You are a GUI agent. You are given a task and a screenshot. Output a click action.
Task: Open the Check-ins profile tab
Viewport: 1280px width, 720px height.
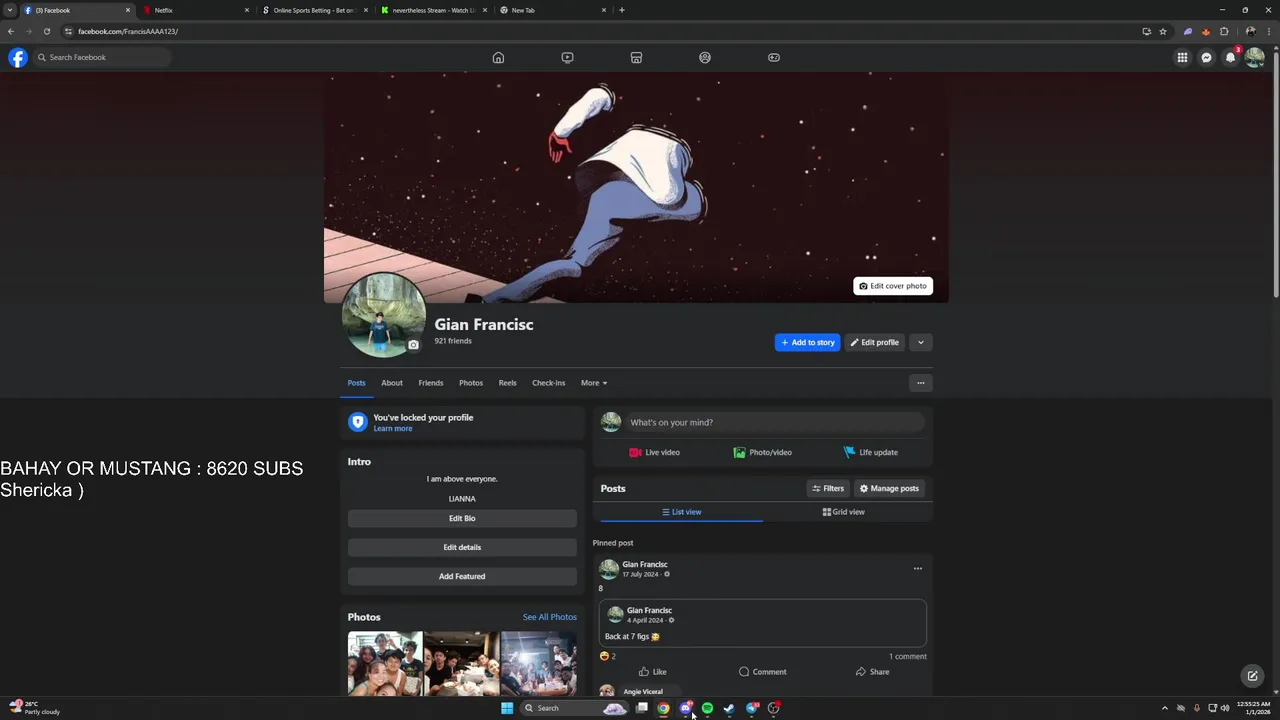coord(549,383)
